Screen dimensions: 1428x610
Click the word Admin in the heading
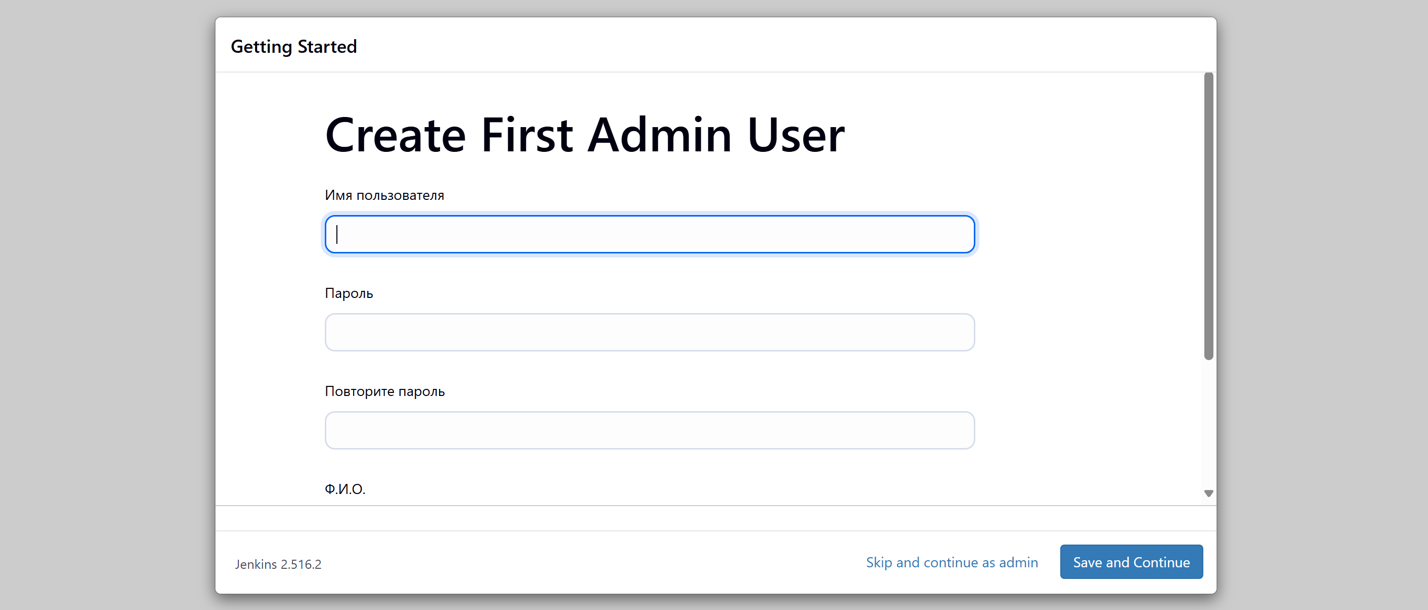660,135
